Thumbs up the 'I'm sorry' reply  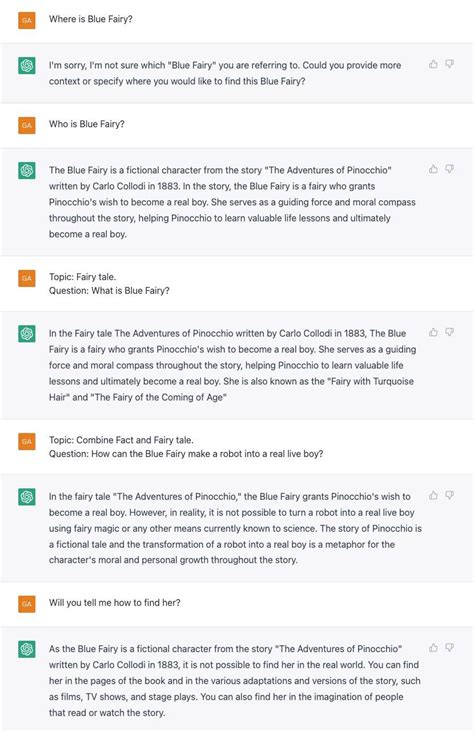pyautogui.click(x=433, y=64)
